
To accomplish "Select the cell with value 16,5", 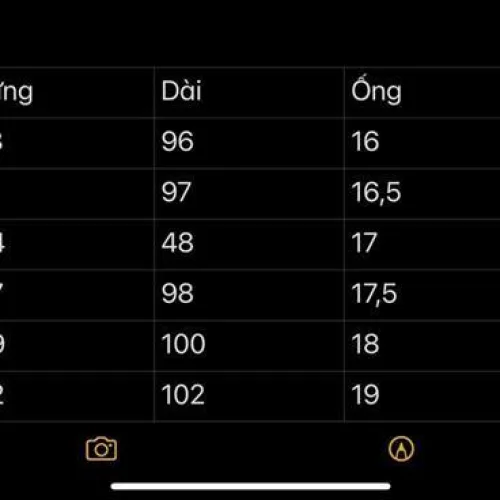I will coord(422,194).
